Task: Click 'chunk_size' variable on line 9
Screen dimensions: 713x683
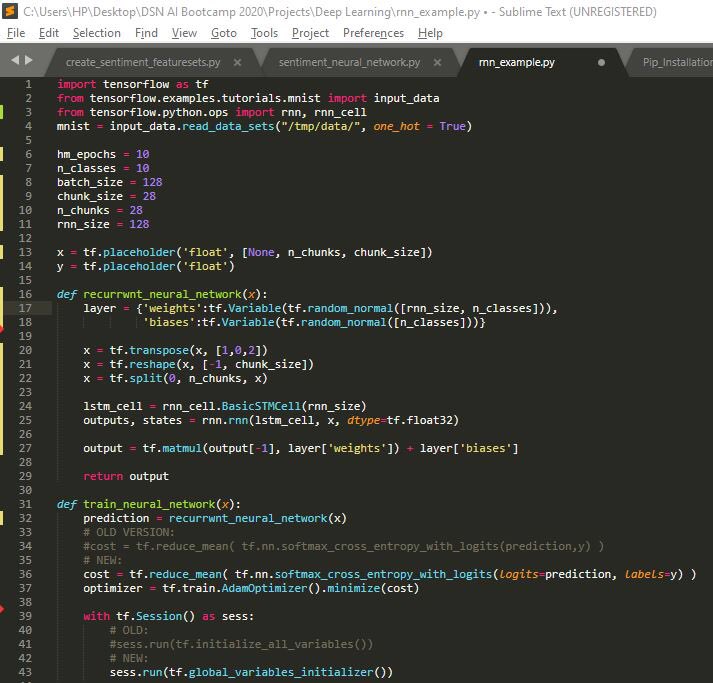Action: 90,196
